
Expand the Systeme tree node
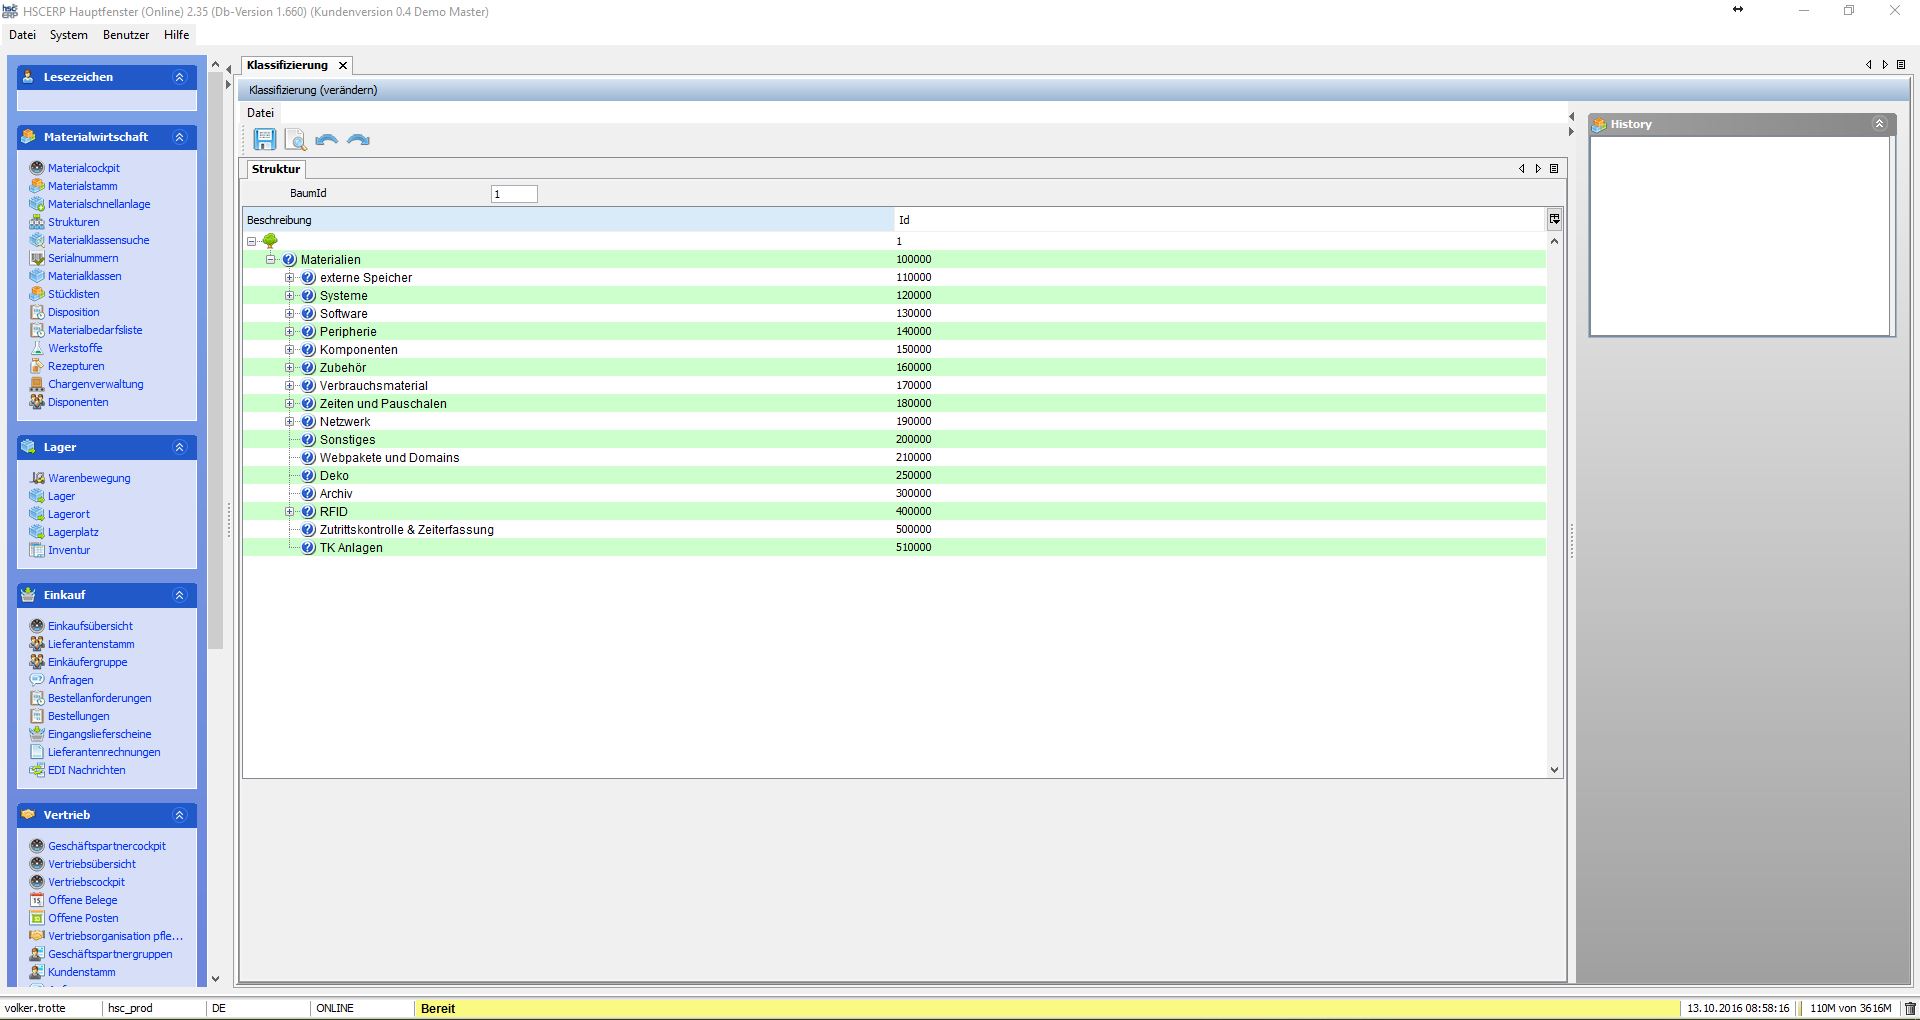click(x=290, y=296)
